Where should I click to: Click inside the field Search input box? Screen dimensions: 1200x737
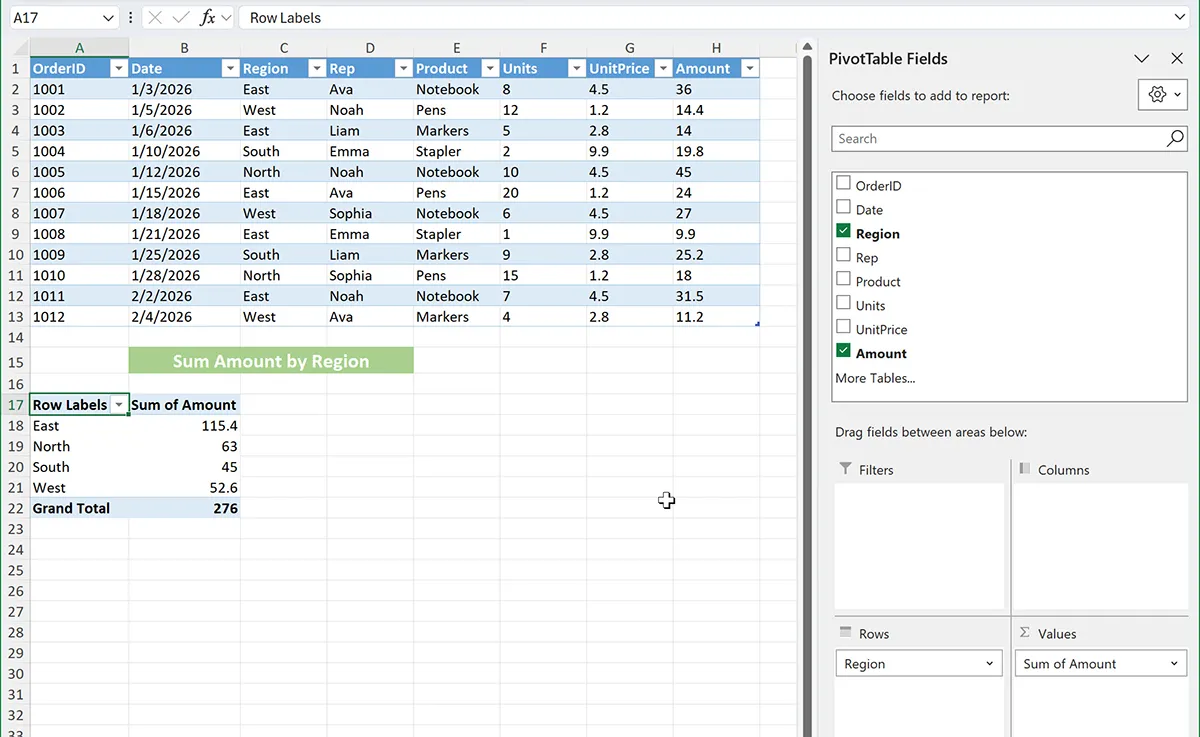click(x=995, y=139)
